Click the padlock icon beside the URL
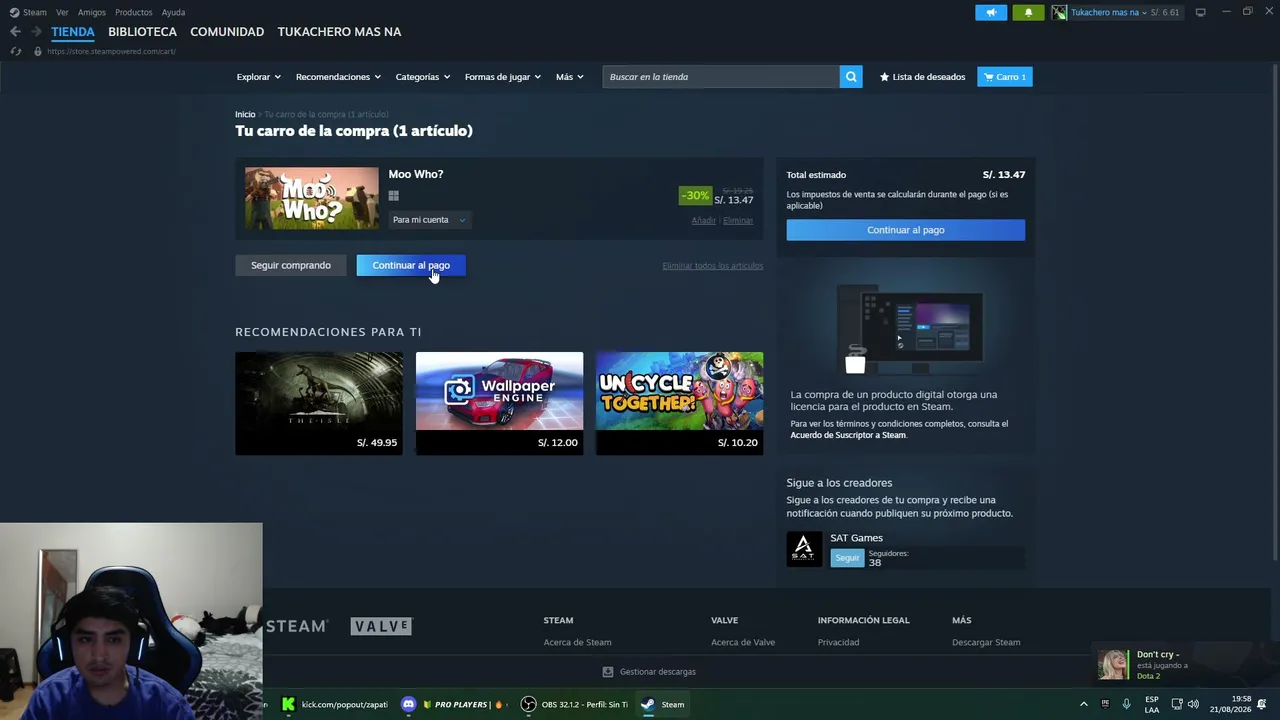This screenshot has width=1280, height=720. click(38, 51)
